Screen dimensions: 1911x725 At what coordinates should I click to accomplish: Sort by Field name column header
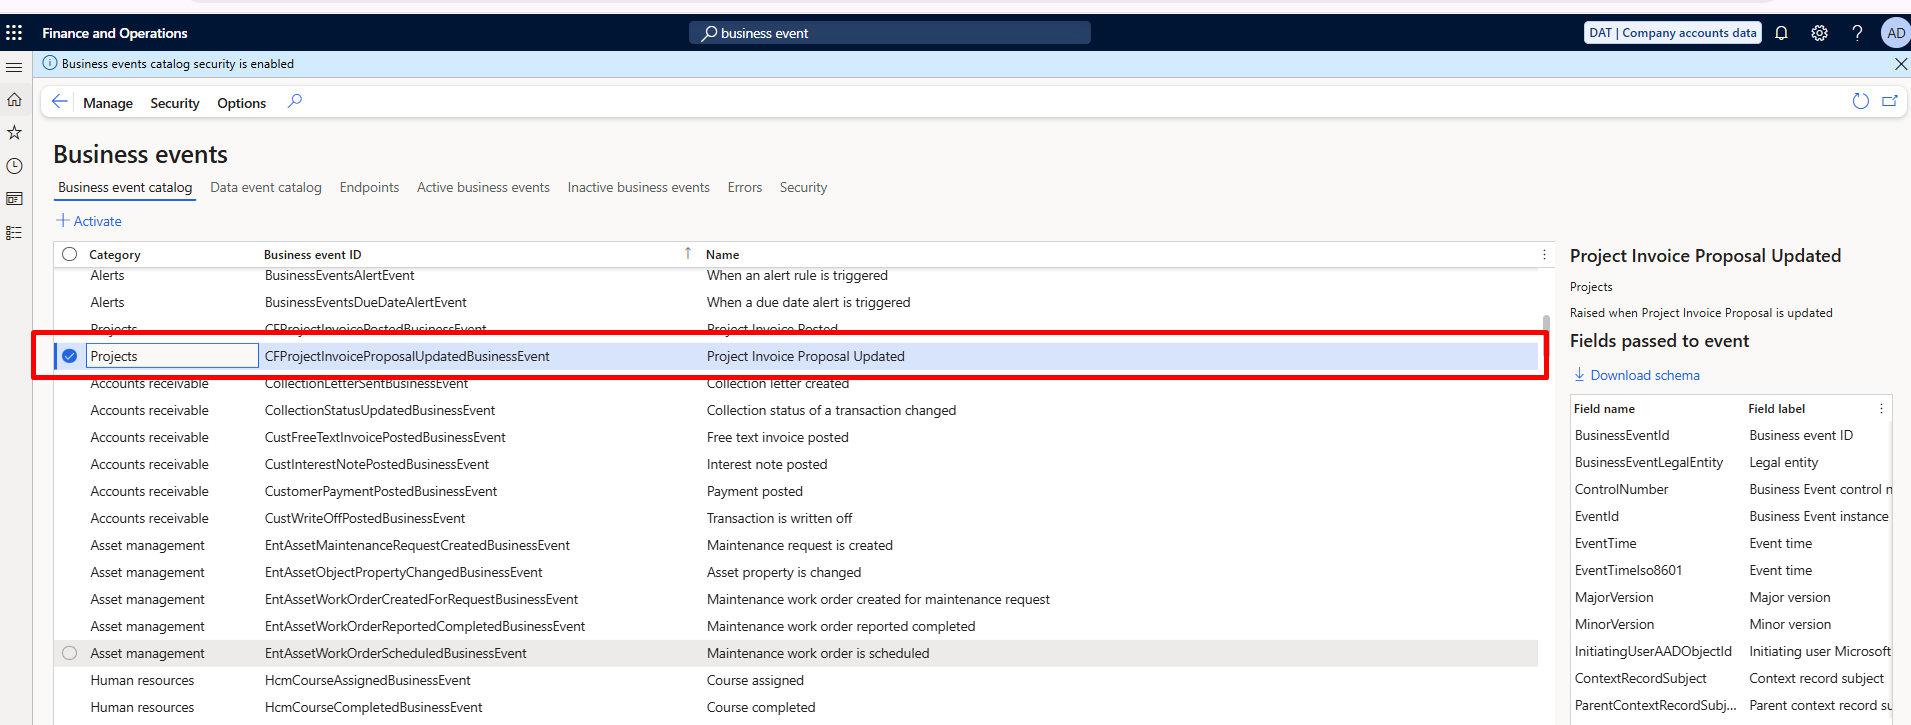point(1604,409)
